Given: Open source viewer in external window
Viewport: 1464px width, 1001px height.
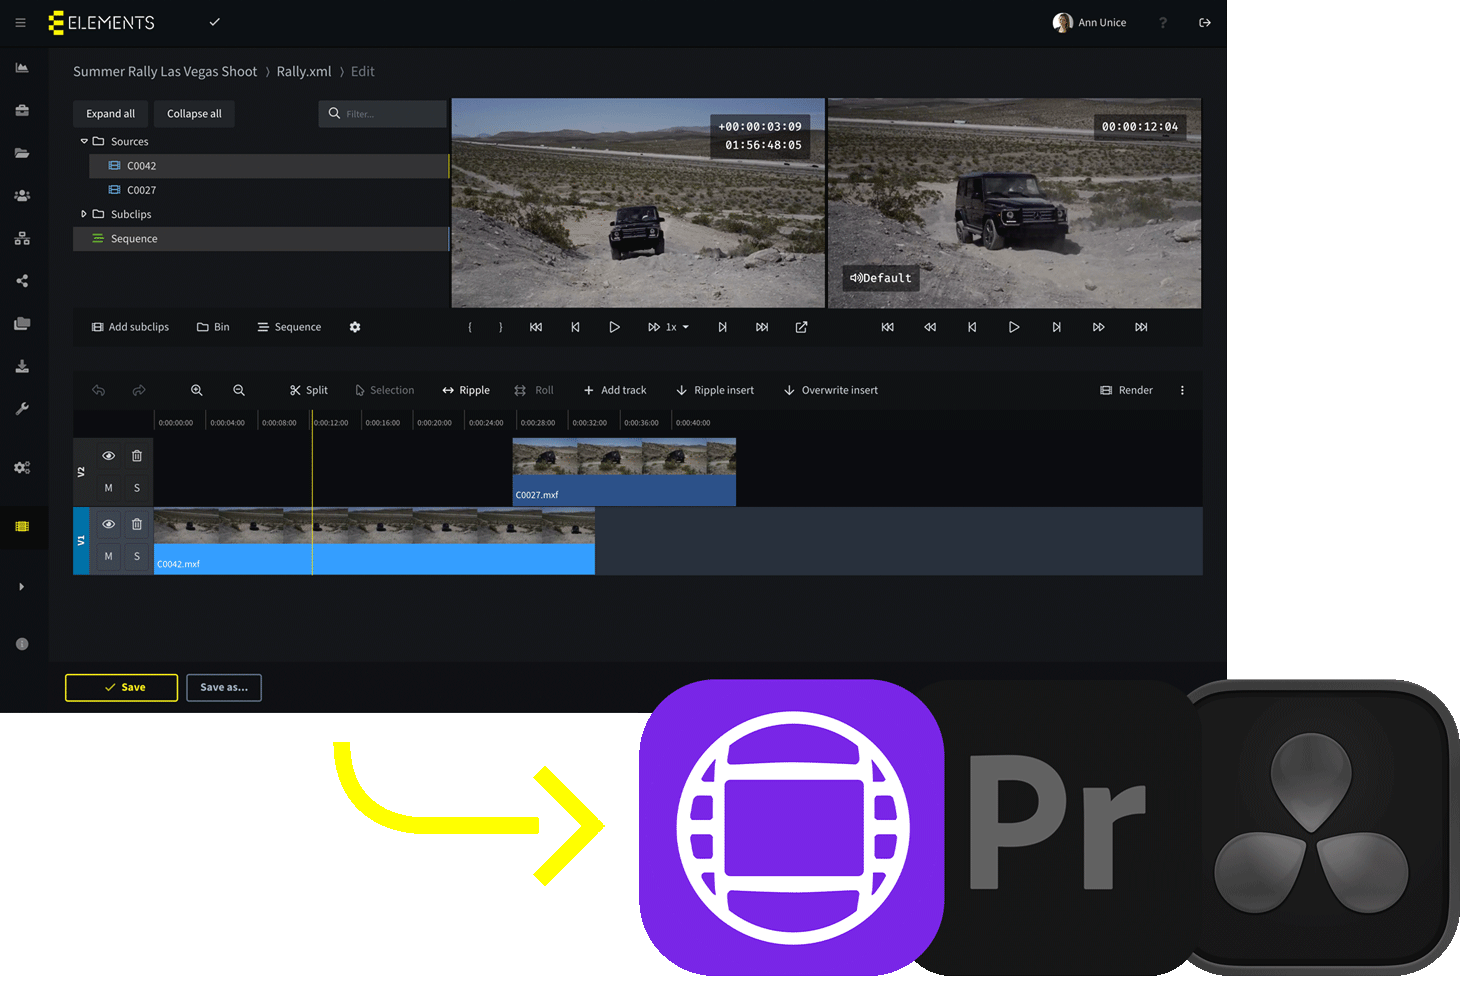Looking at the screenshot, I should (x=801, y=327).
